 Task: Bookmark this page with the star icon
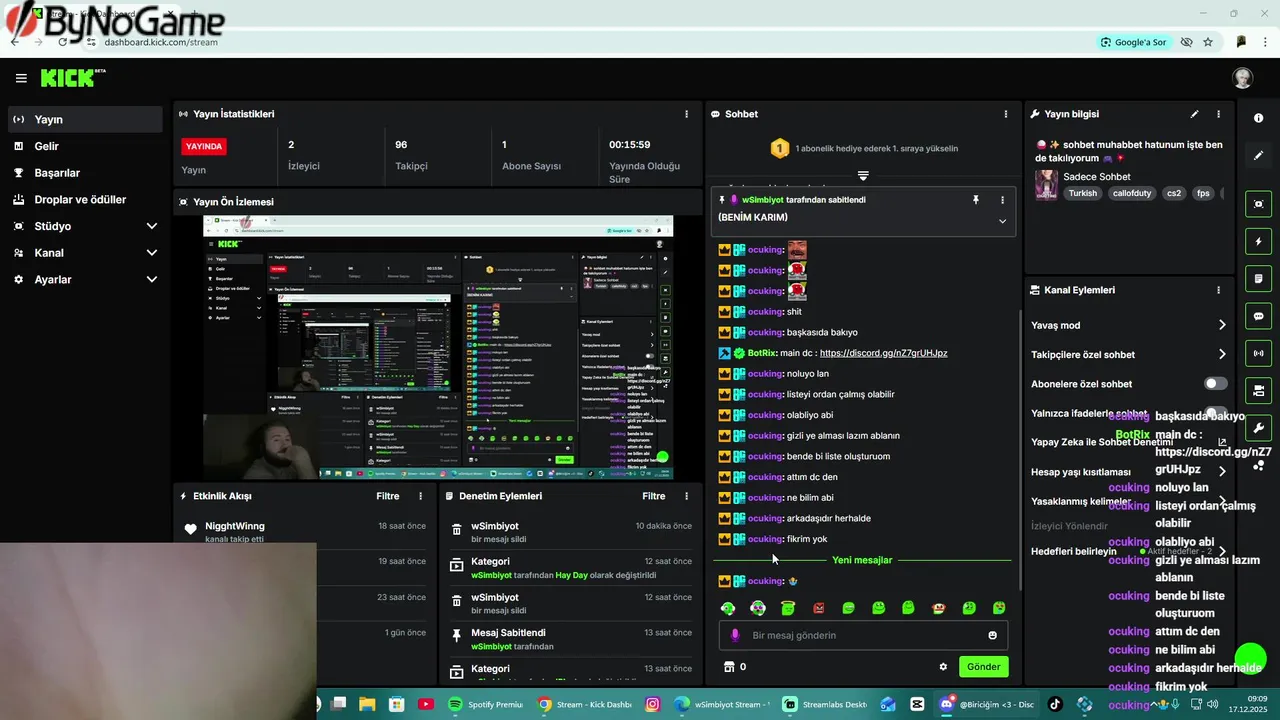pos(1208,42)
